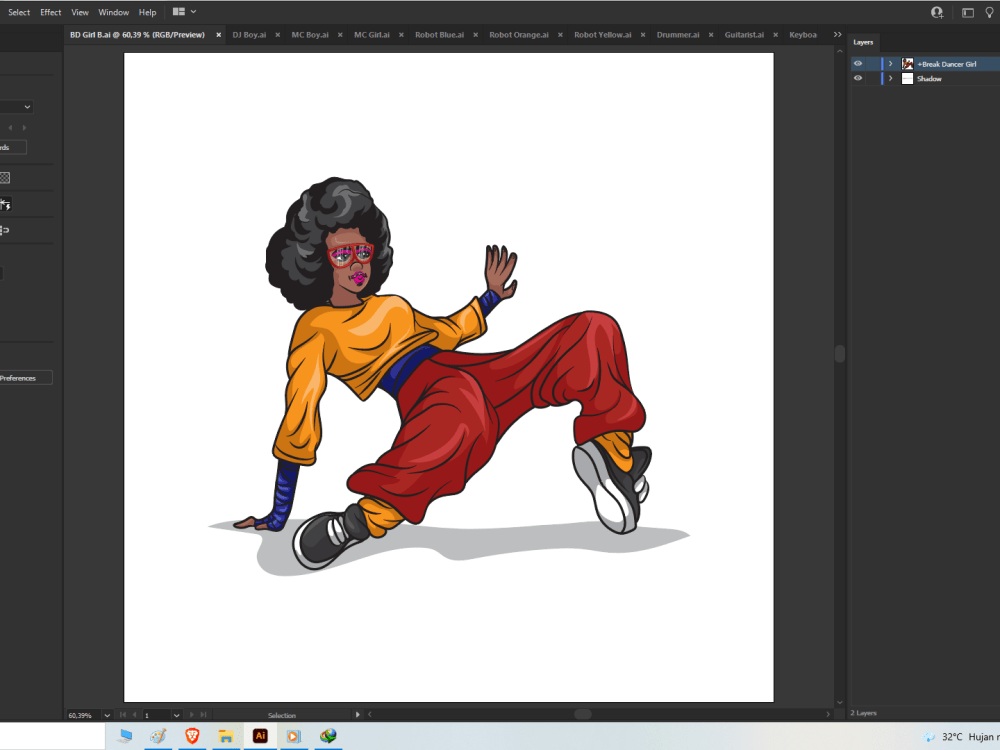Viewport: 1000px width, 750px height.
Task: Click the snap to point icon
Action: pos(5,205)
